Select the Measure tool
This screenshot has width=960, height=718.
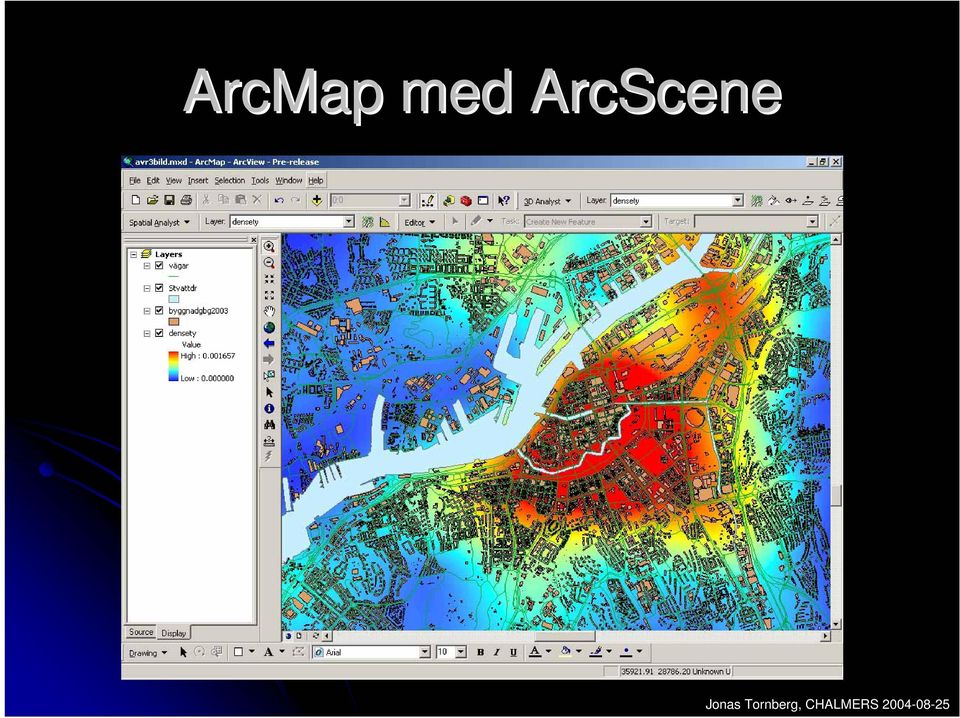(269, 441)
